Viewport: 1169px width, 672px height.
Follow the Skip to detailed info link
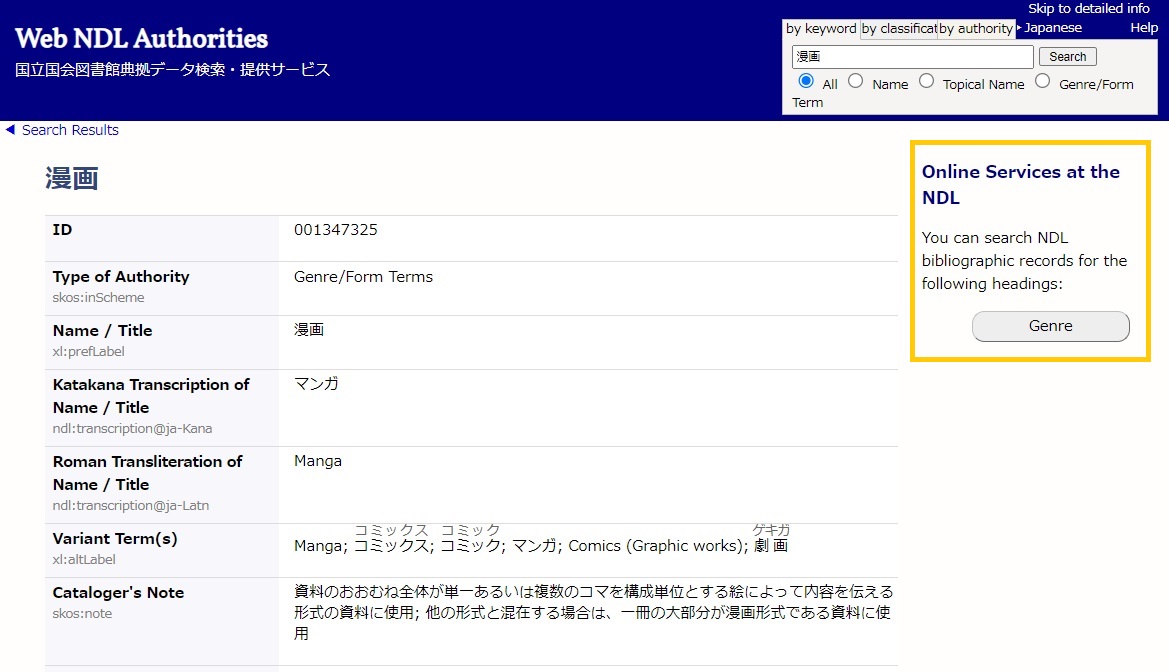[x=1088, y=9]
